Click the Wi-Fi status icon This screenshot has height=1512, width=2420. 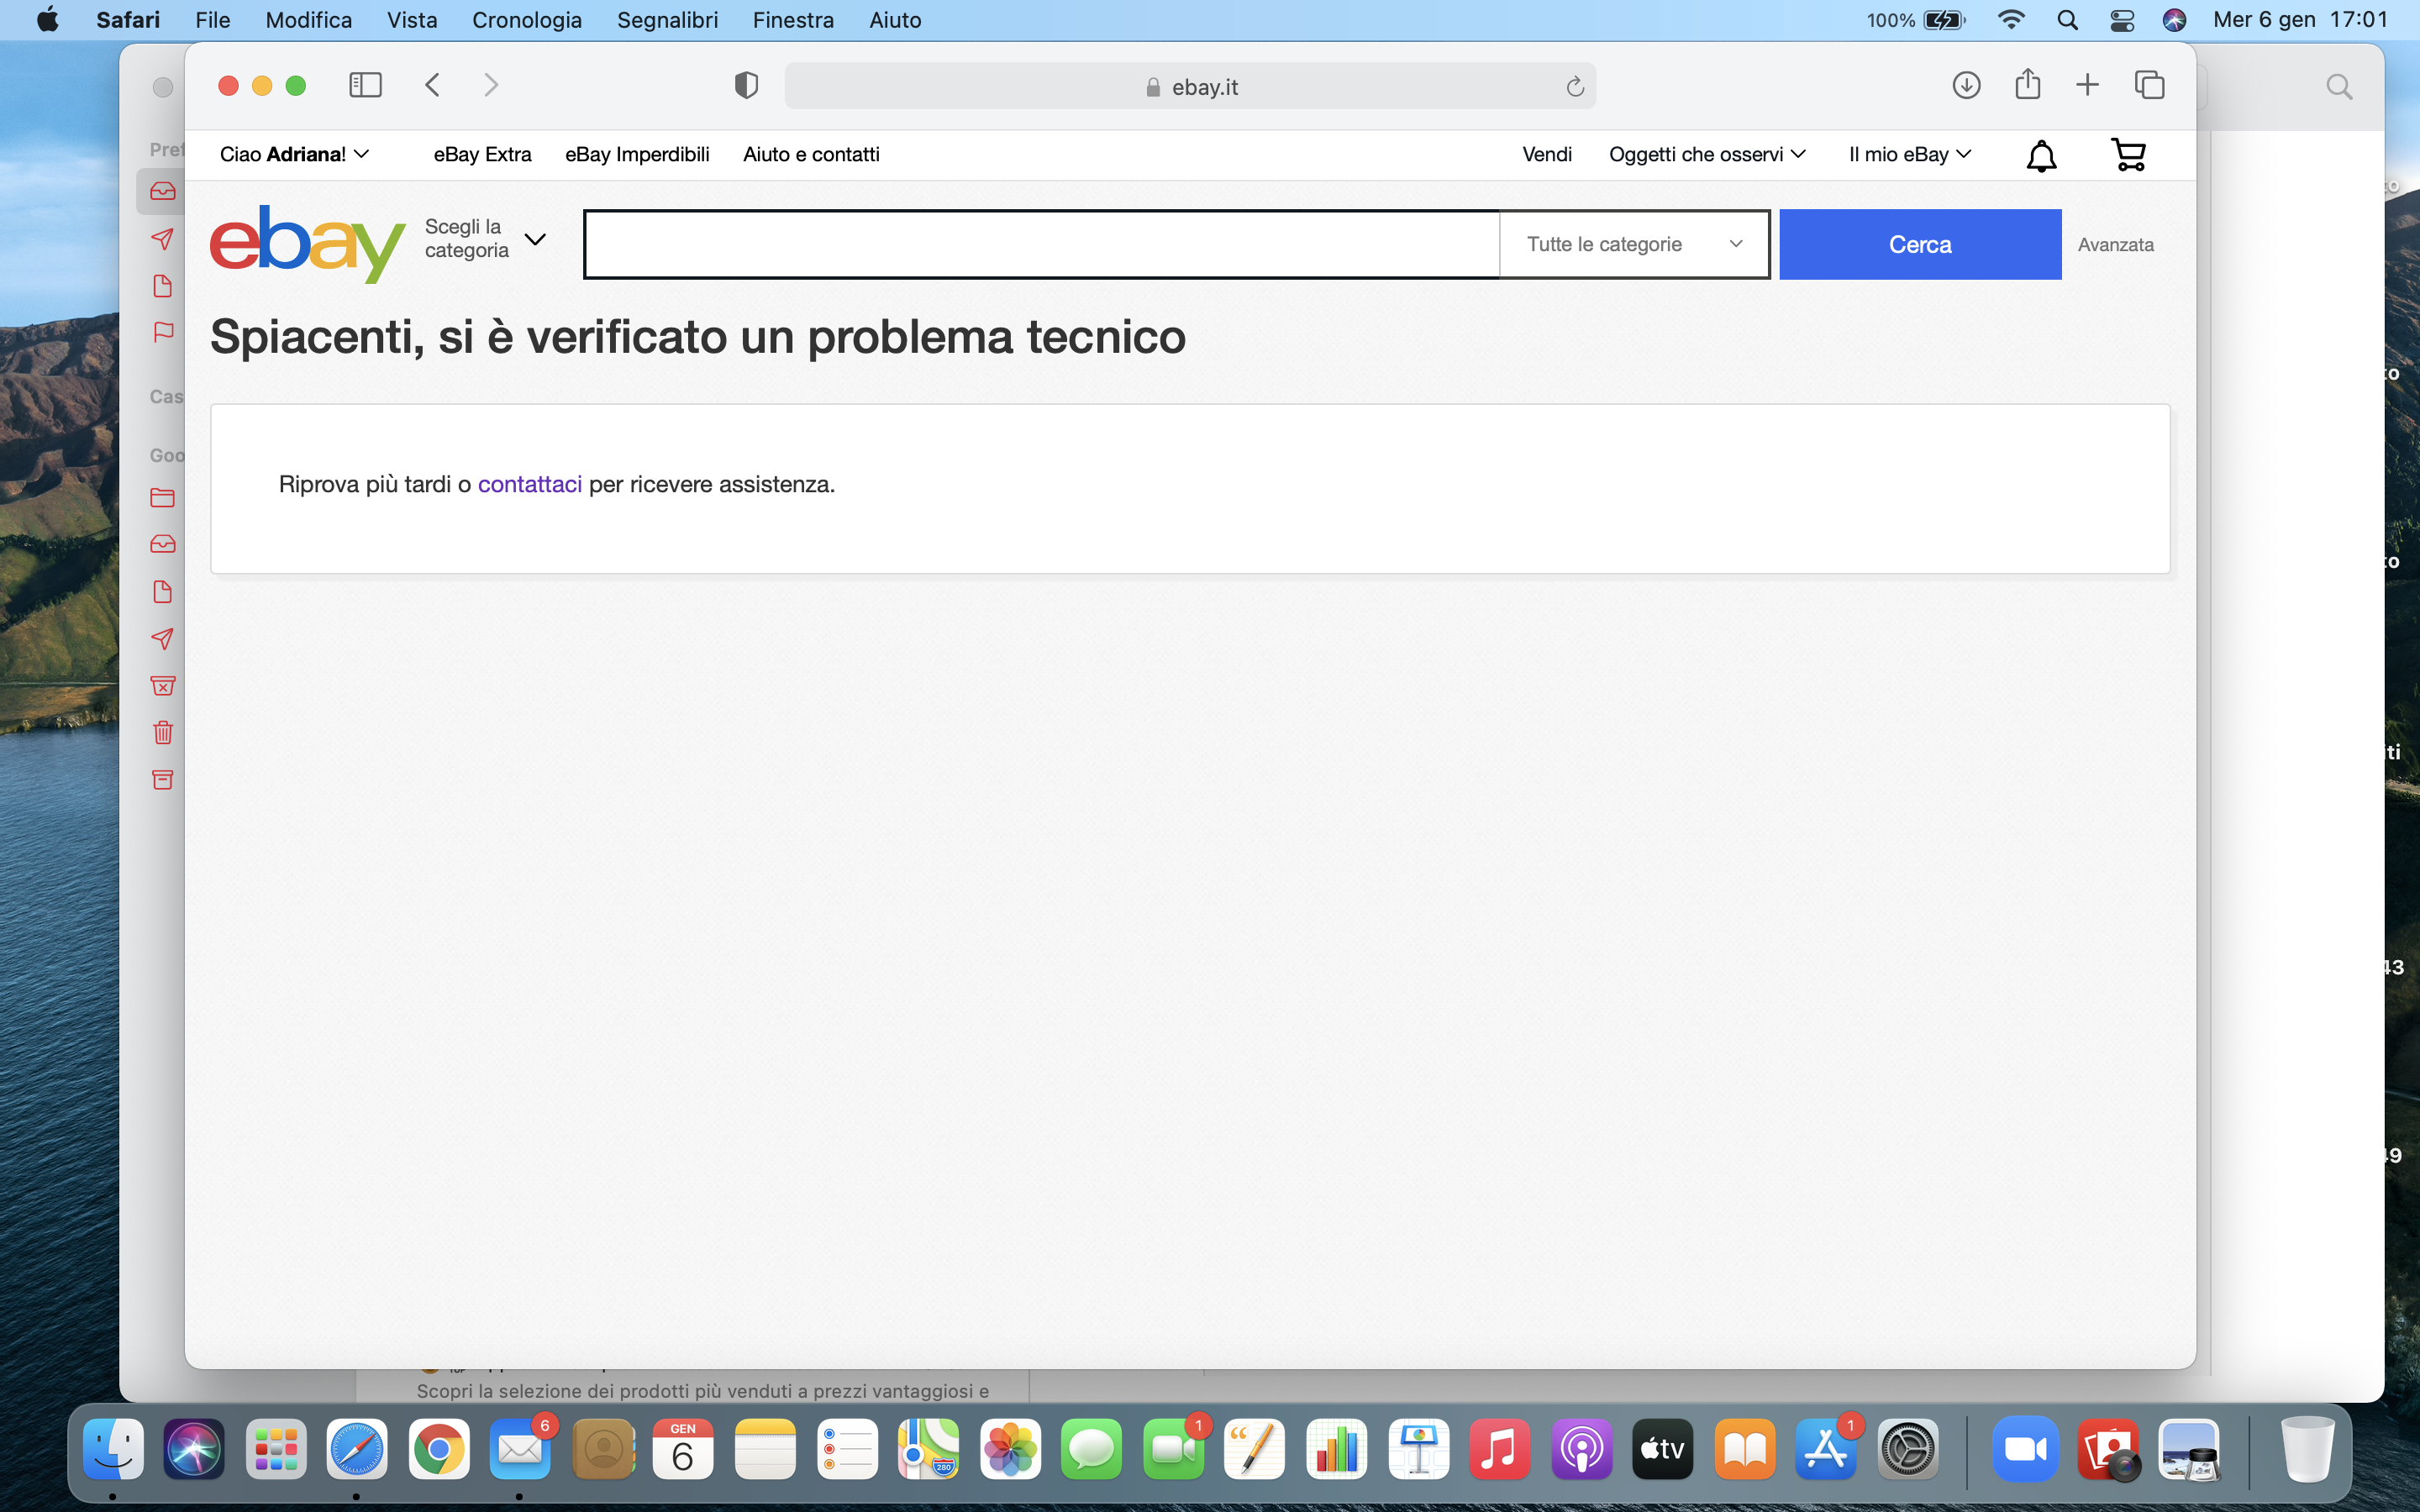[2010, 20]
